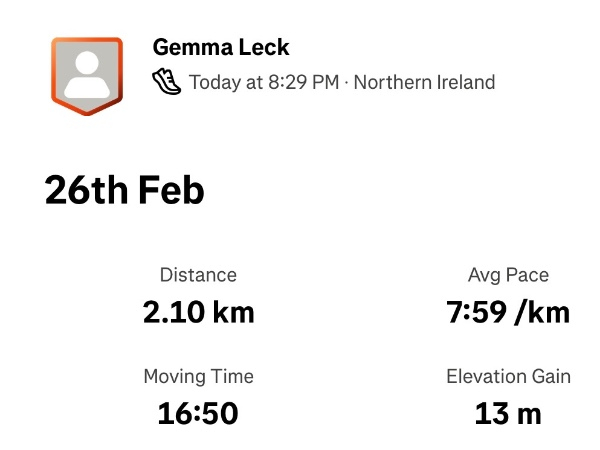This screenshot has height=450, width=600.
Task: Click the Avg Pace stat label
Action: click(x=508, y=275)
